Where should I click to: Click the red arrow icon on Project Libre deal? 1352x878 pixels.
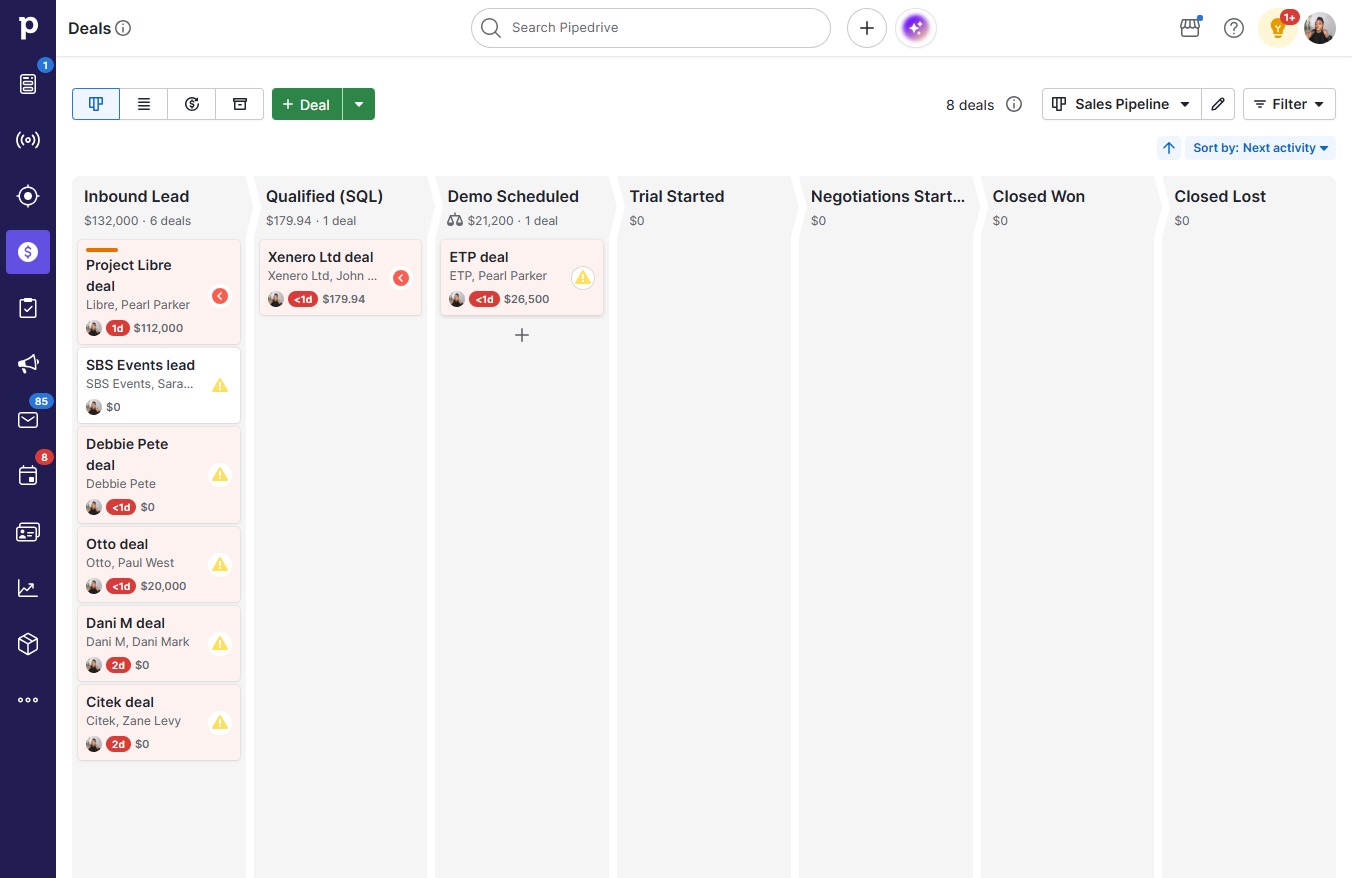click(x=220, y=296)
